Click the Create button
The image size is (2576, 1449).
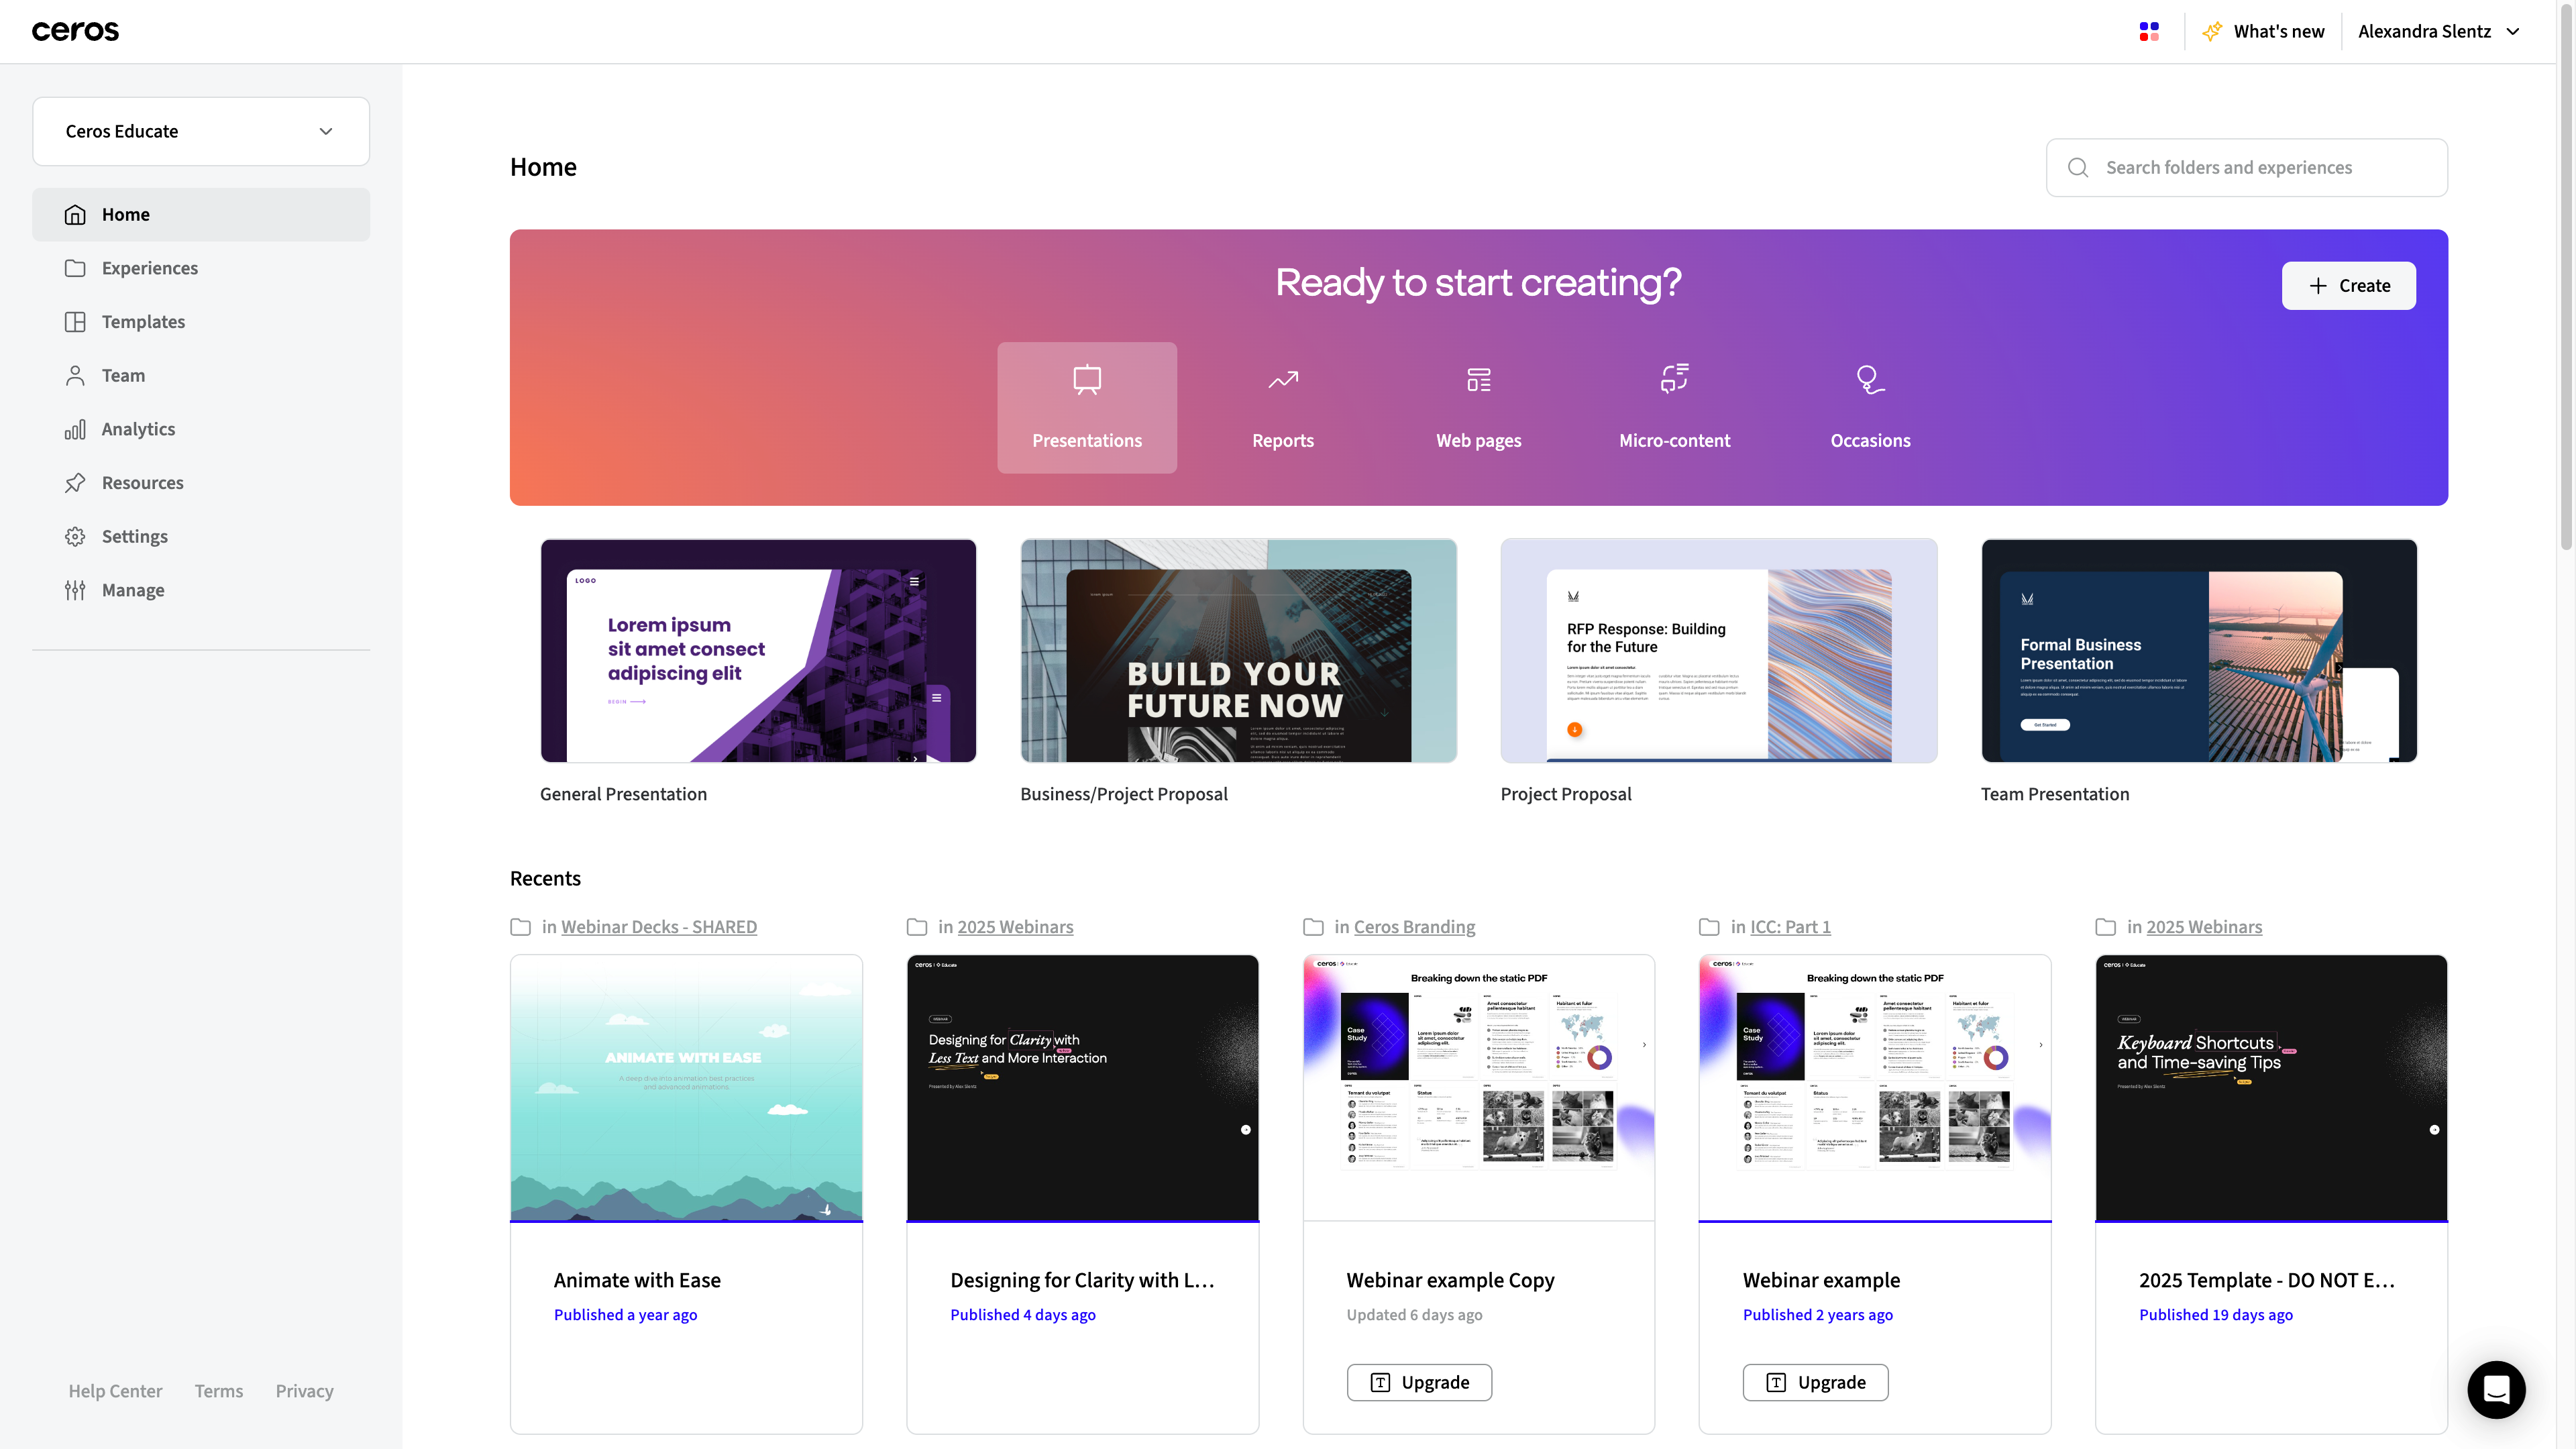[2349, 286]
